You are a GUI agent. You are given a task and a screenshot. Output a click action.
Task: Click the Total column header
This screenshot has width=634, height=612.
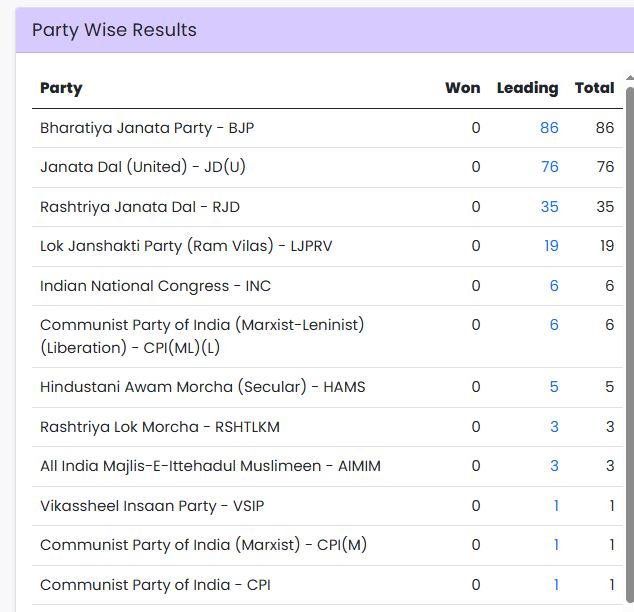[594, 88]
